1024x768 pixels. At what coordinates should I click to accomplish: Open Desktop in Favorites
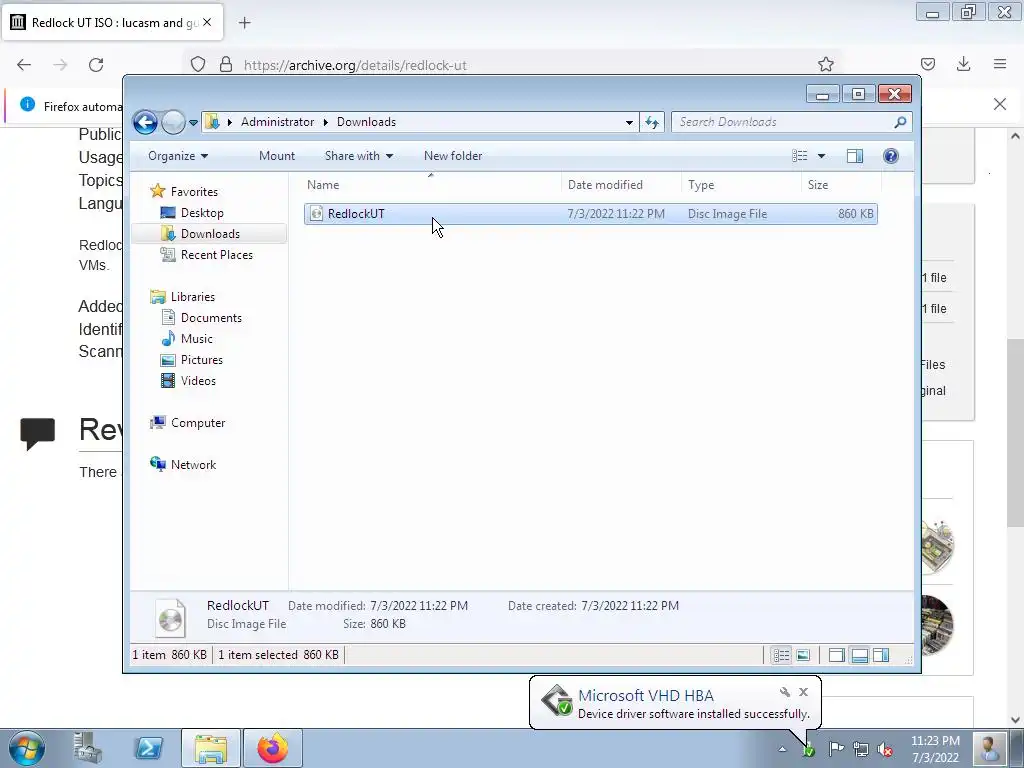click(202, 213)
